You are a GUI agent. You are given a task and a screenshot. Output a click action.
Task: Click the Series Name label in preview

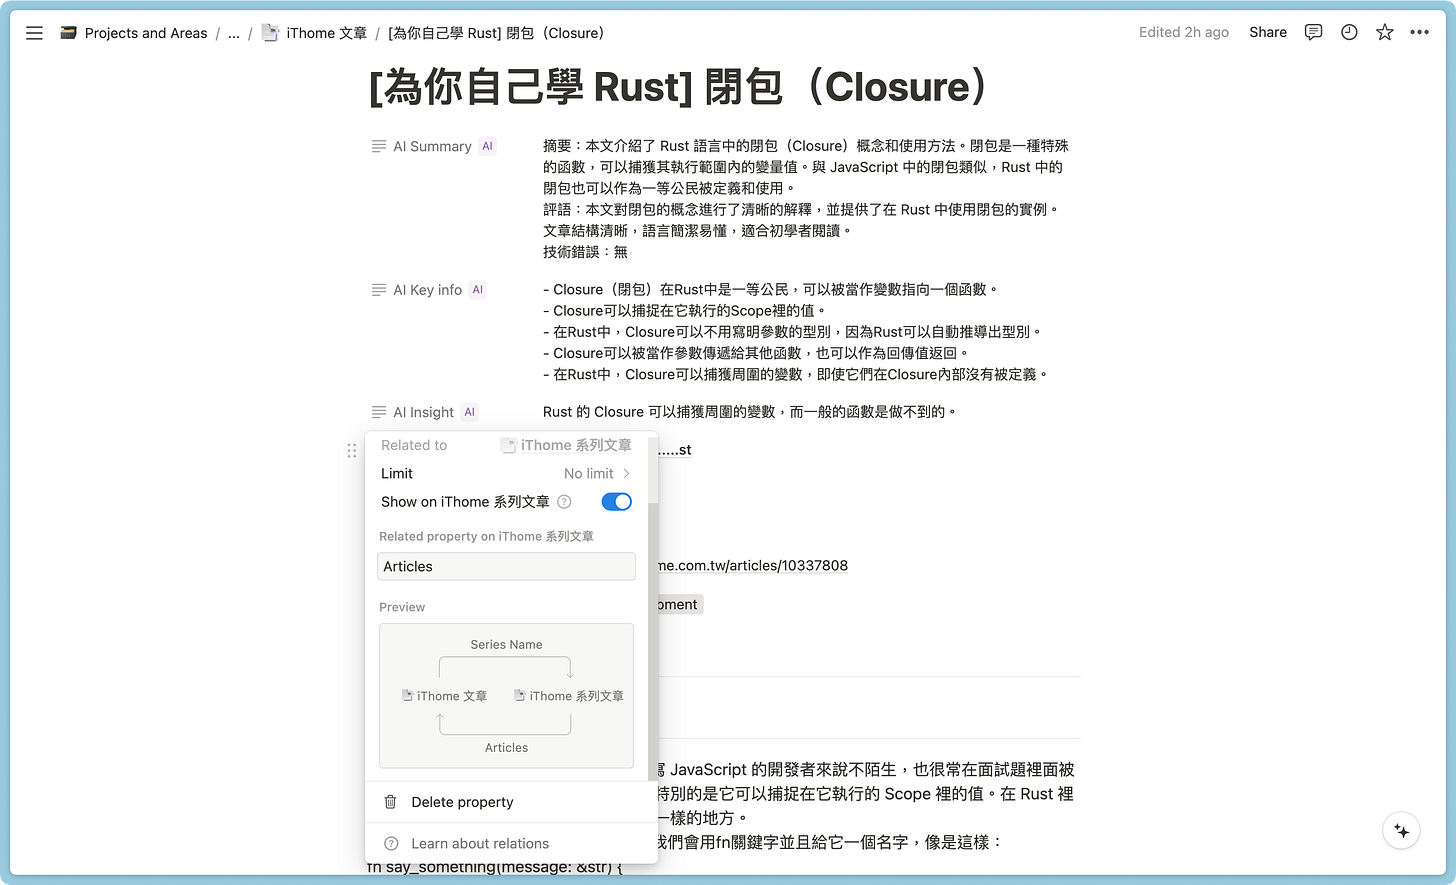506,645
